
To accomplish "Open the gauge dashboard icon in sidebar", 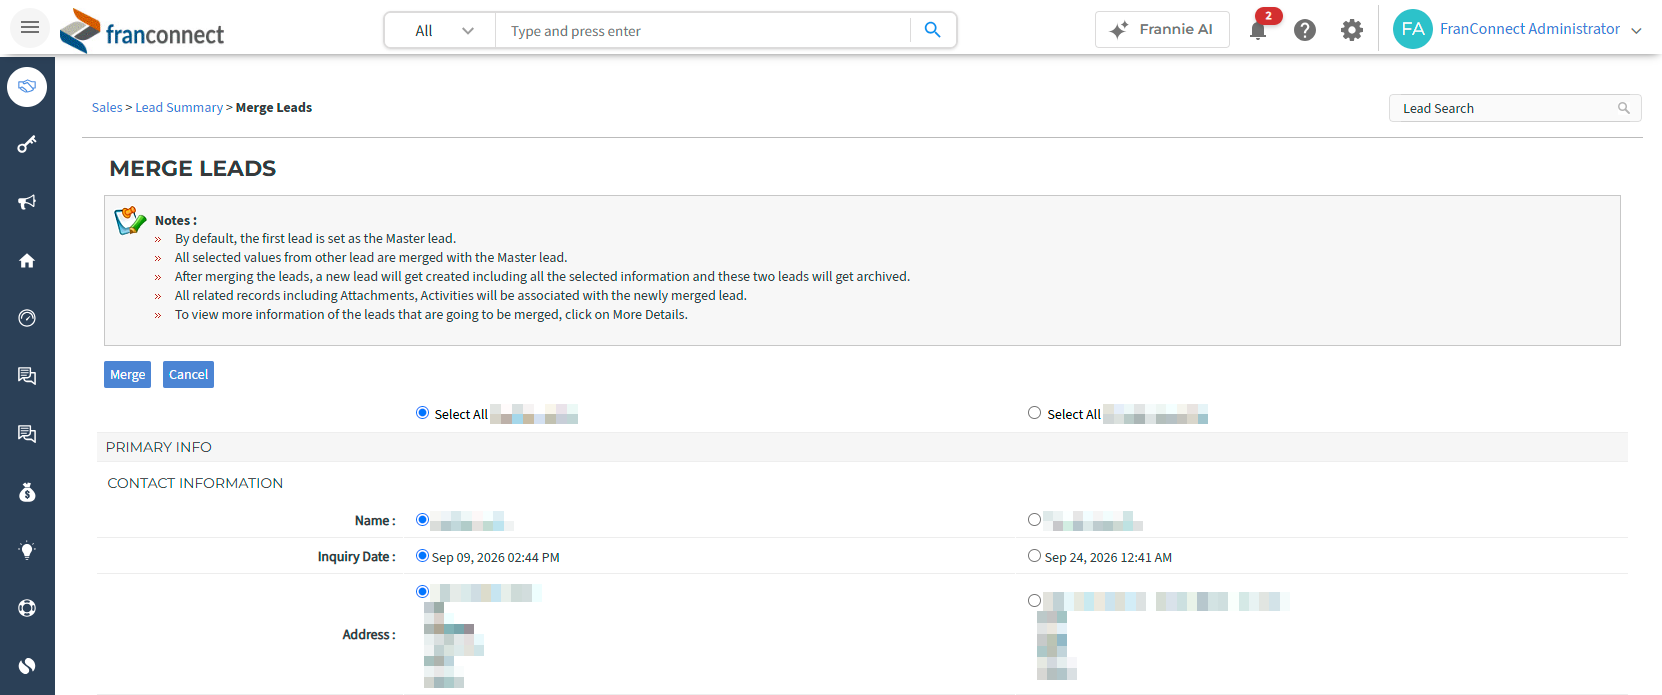I will [x=27, y=318].
